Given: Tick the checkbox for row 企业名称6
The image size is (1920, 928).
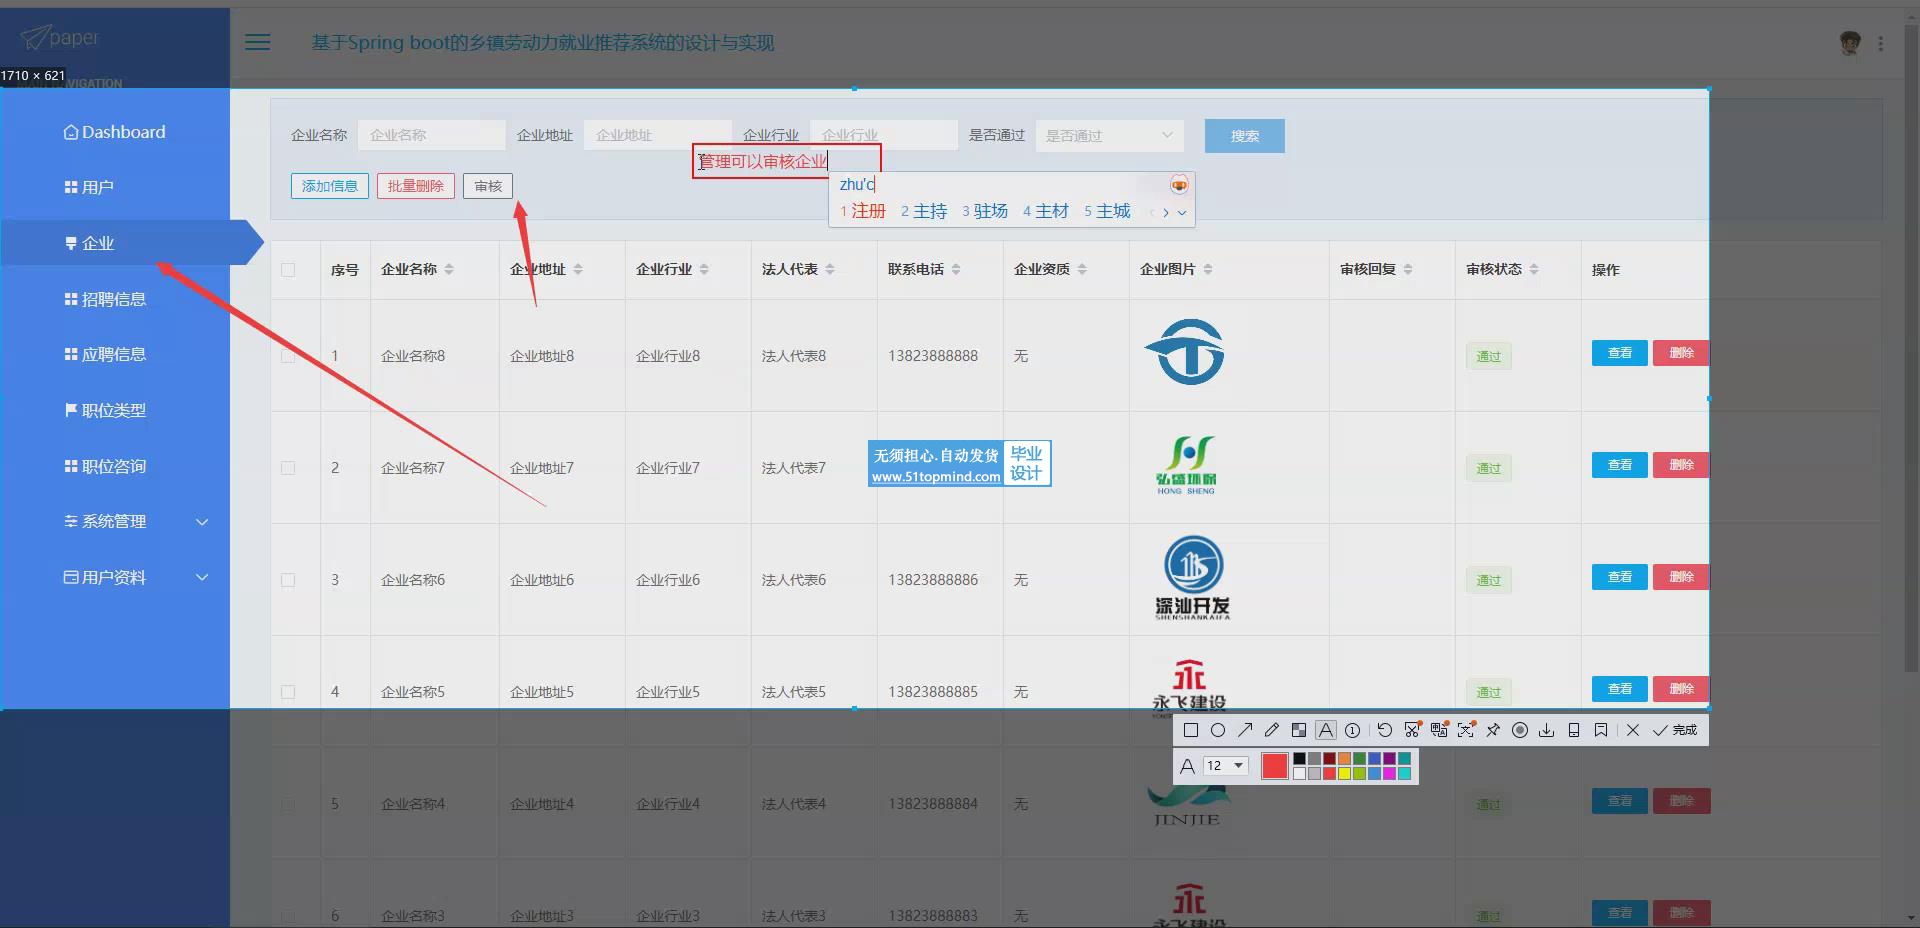Looking at the screenshot, I should [288, 580].
